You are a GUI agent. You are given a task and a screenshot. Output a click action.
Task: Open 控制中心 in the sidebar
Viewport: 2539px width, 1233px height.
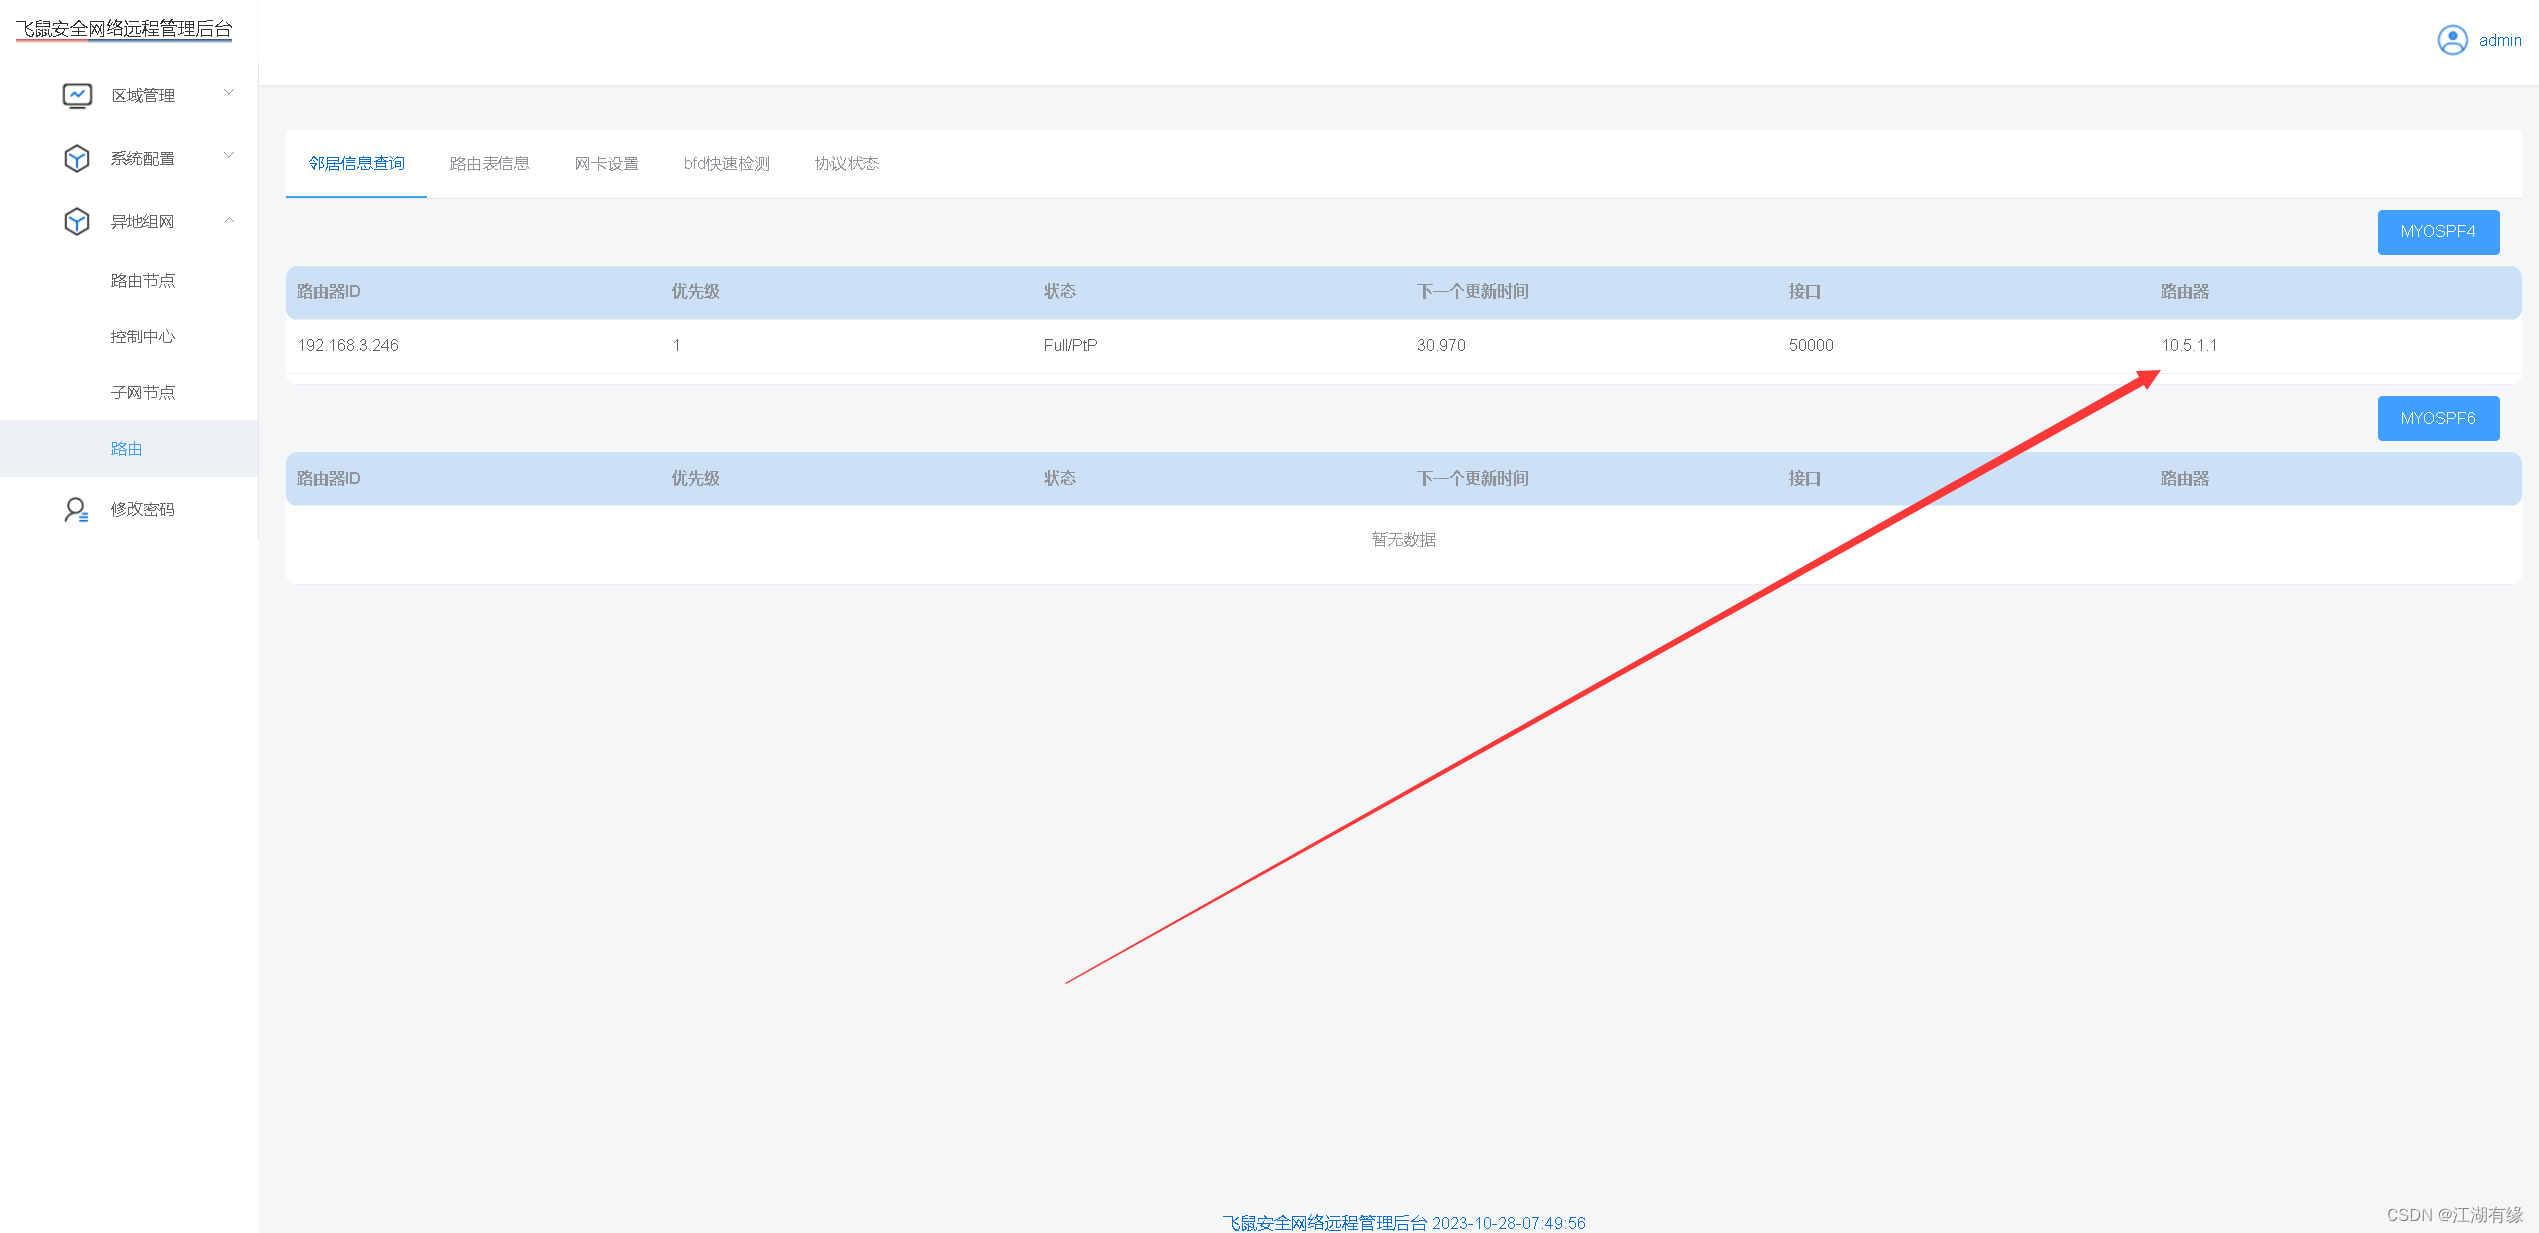point(142,337)
